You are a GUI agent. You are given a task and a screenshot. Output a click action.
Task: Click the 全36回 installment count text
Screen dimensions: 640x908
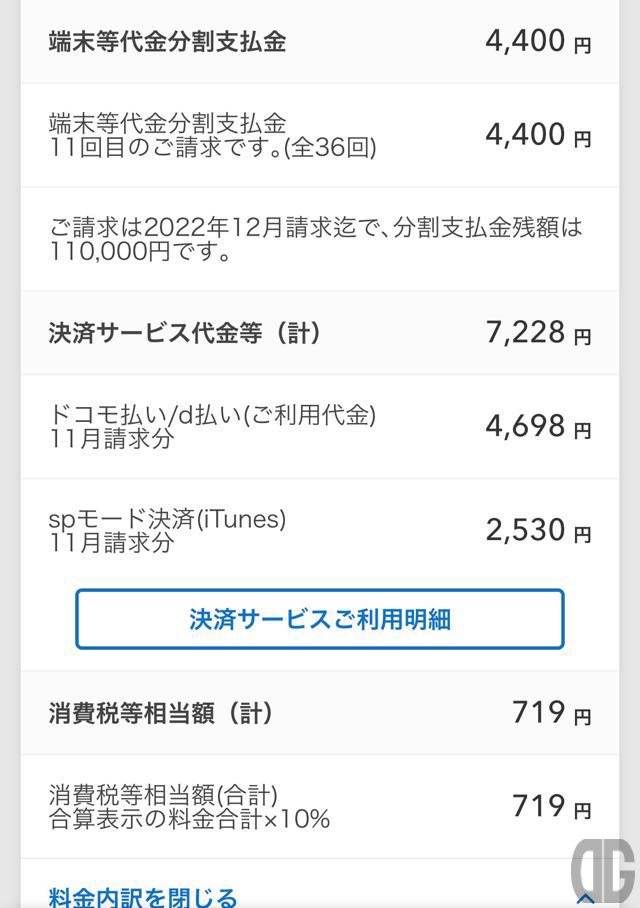click(331, 148)
